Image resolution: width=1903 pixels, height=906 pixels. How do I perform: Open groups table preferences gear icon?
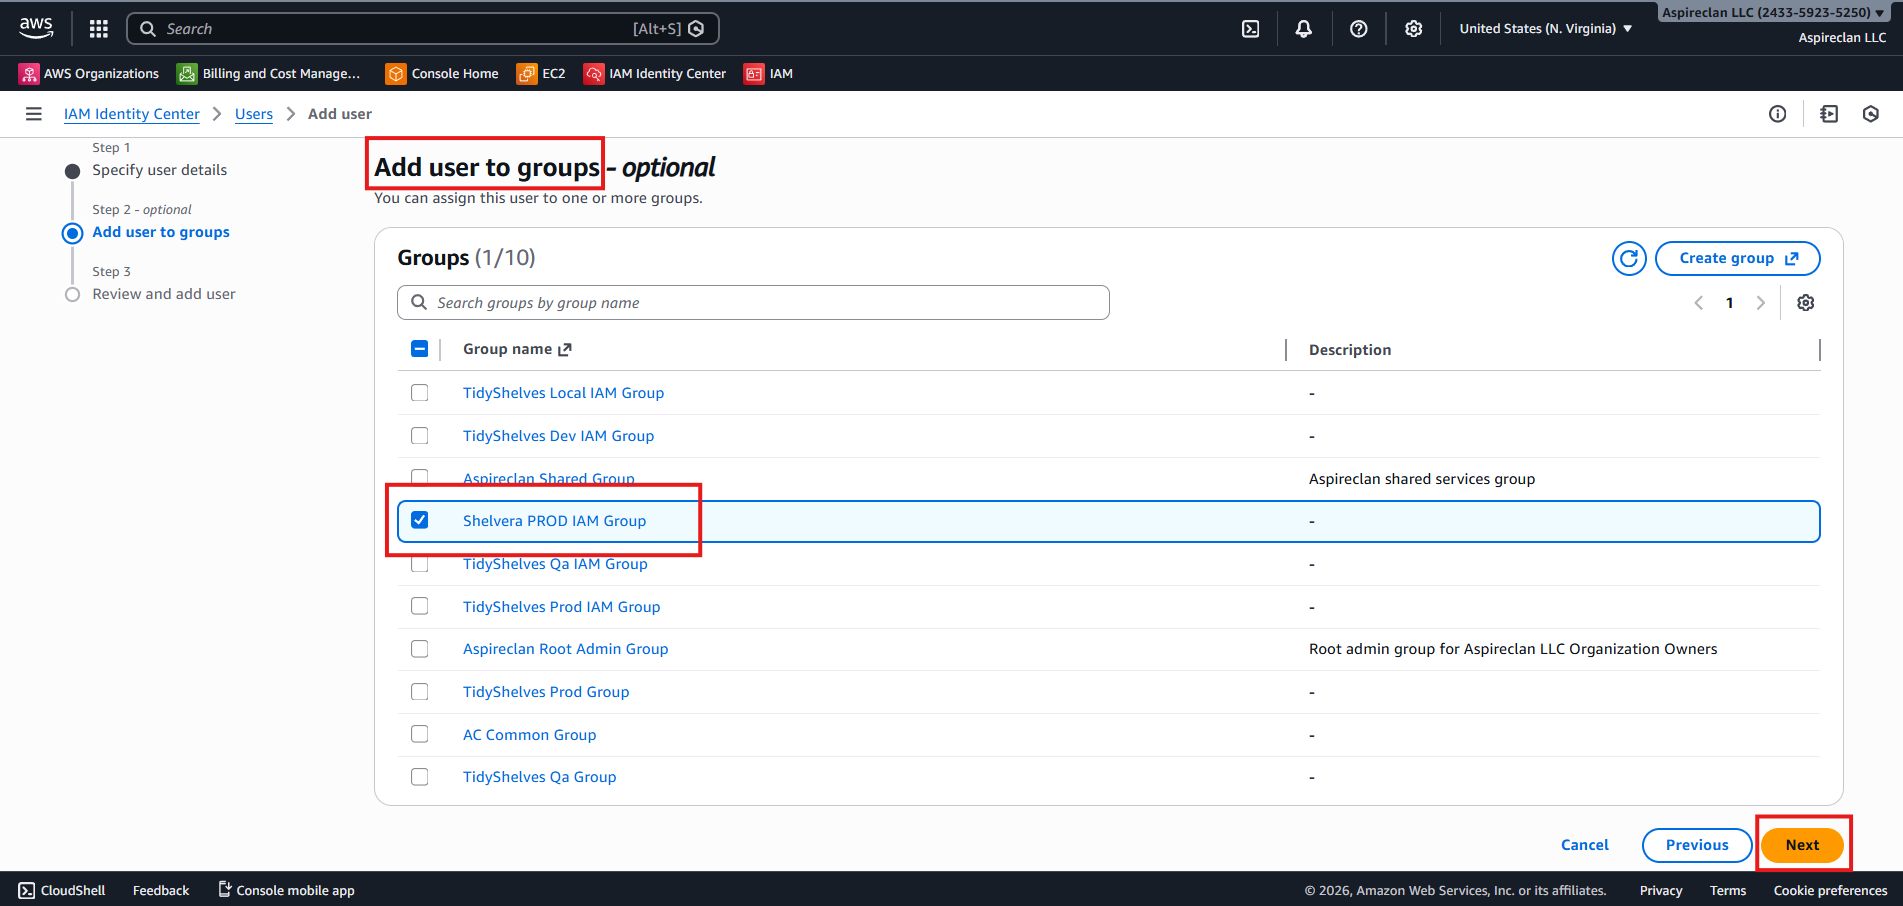pyautogui.click(x=1806, y=303)
